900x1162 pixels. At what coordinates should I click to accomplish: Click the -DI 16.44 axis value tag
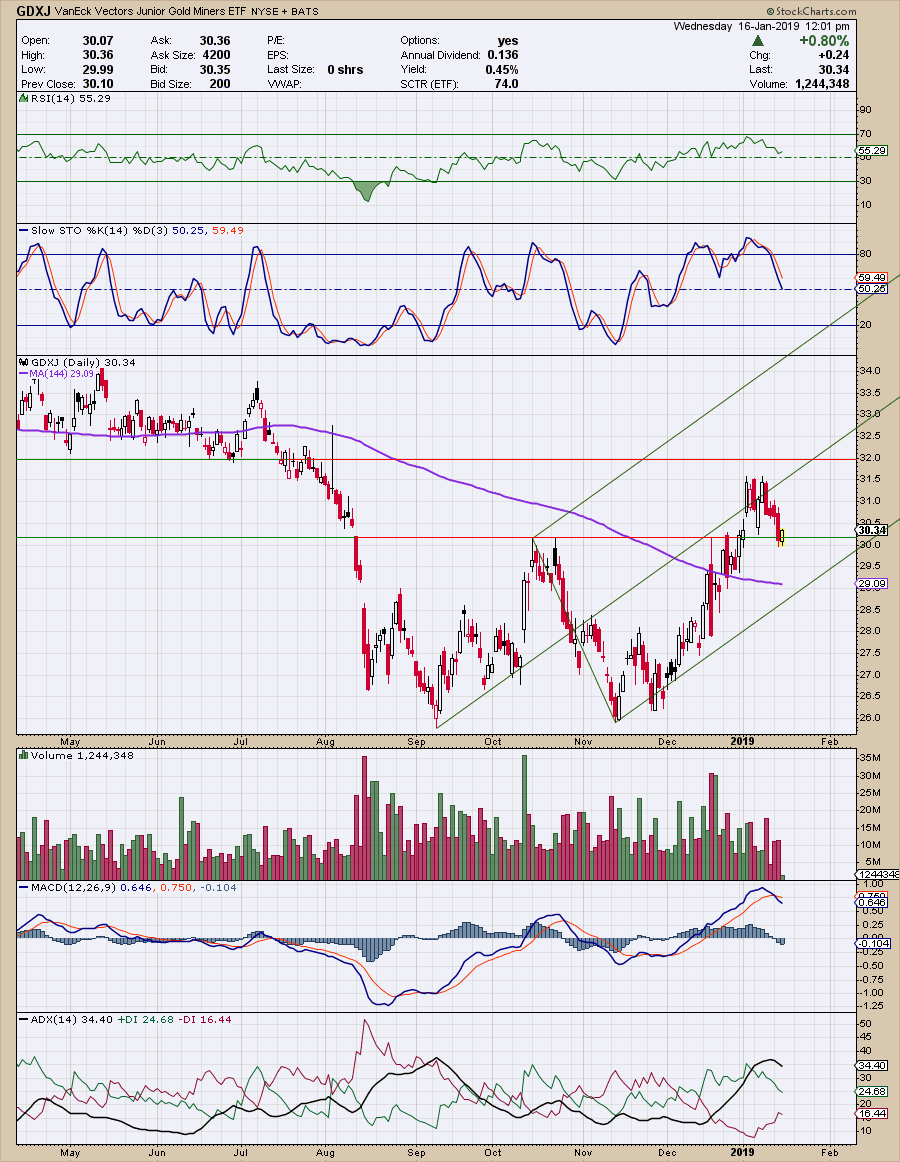point(872,1114)
